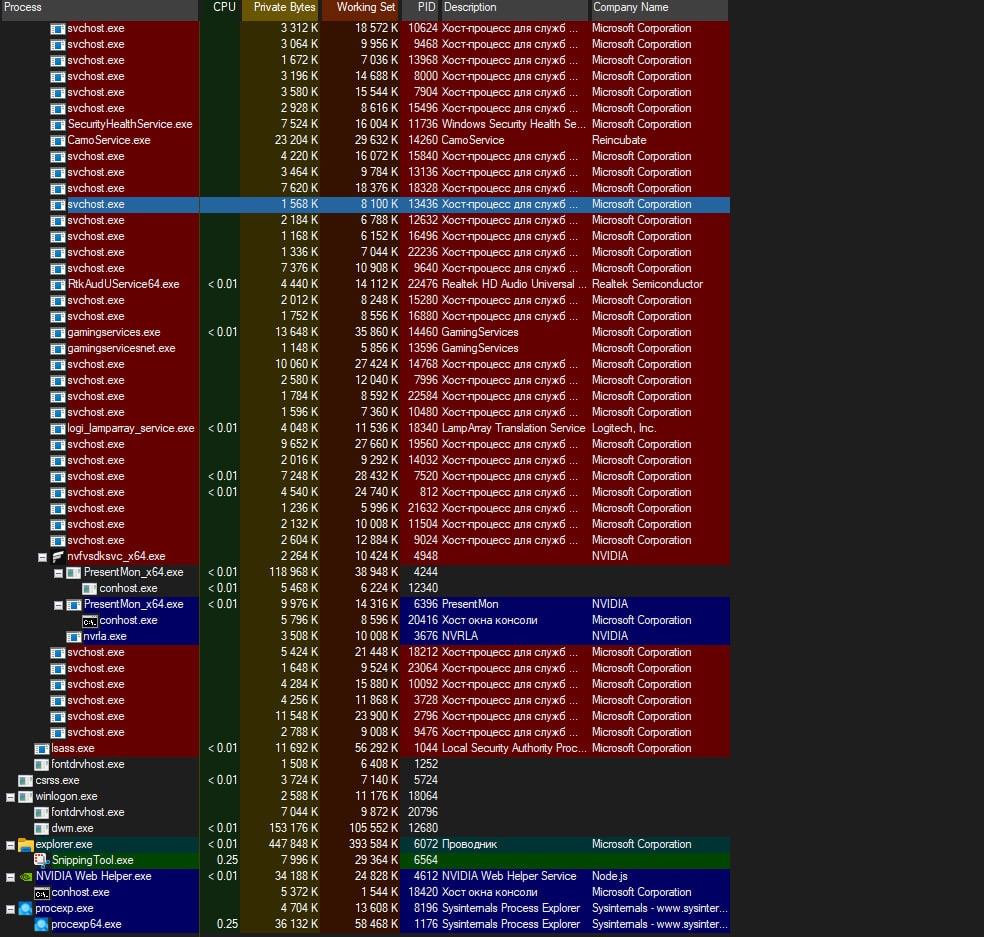Click the gamingservices.exe process icon
984x937 pixels.
(x=58, y=333)
